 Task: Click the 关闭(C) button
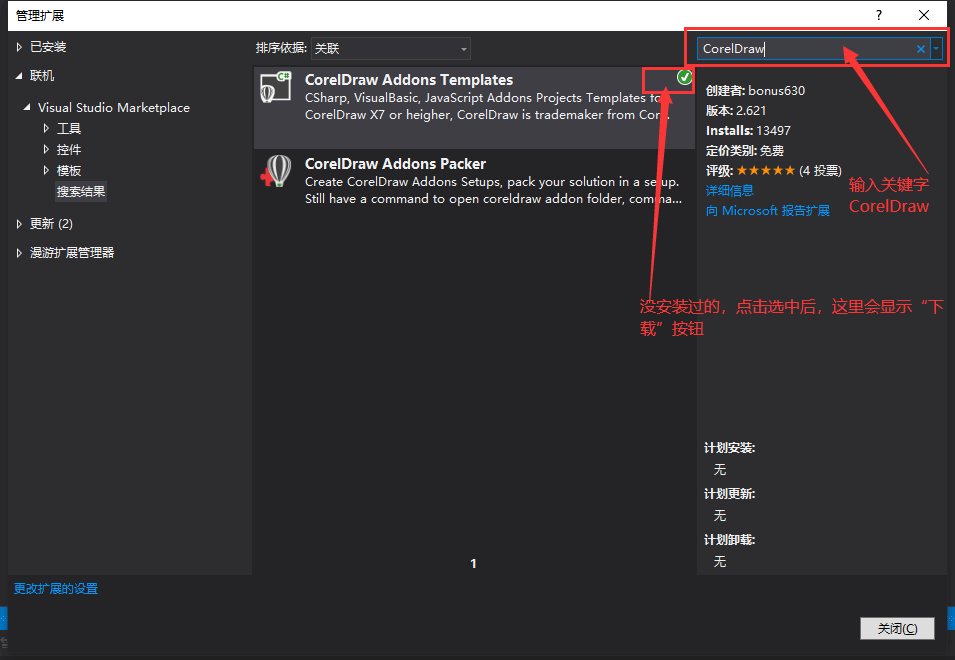click(896, 628)
